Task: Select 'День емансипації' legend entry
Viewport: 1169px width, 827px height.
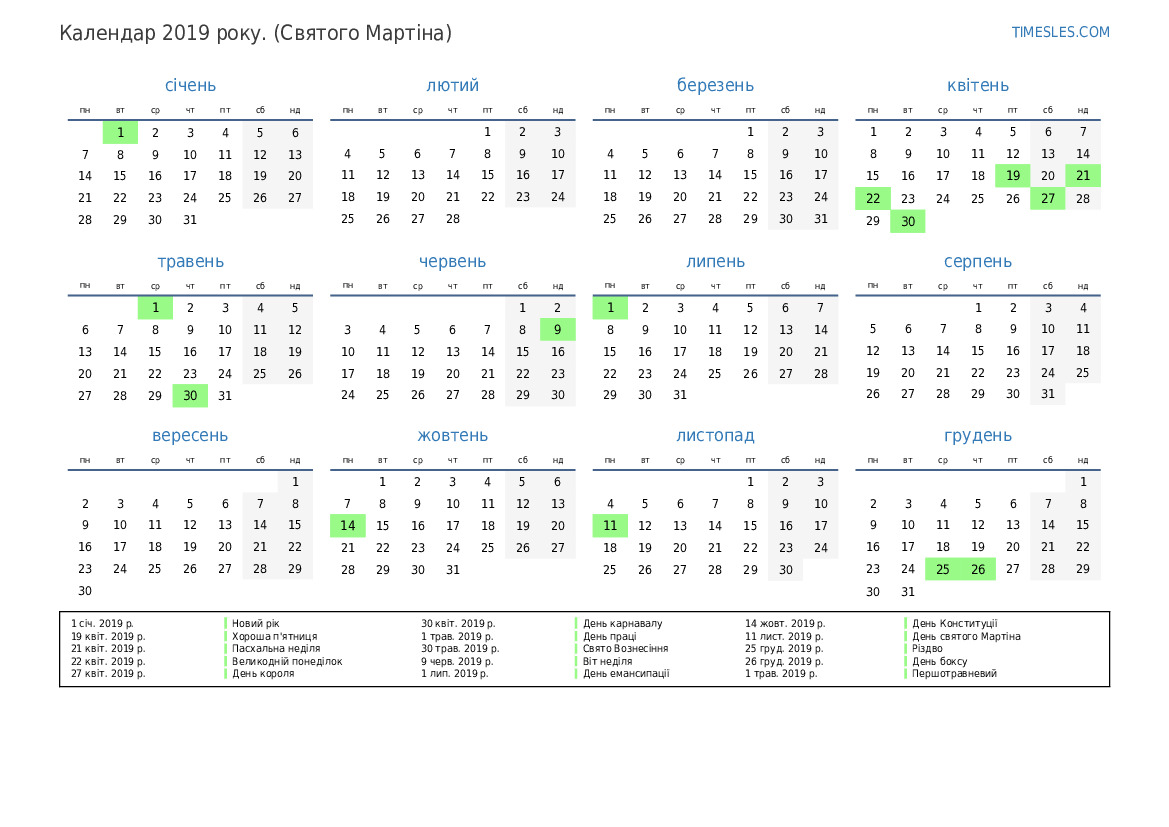Action: [626, 674]
